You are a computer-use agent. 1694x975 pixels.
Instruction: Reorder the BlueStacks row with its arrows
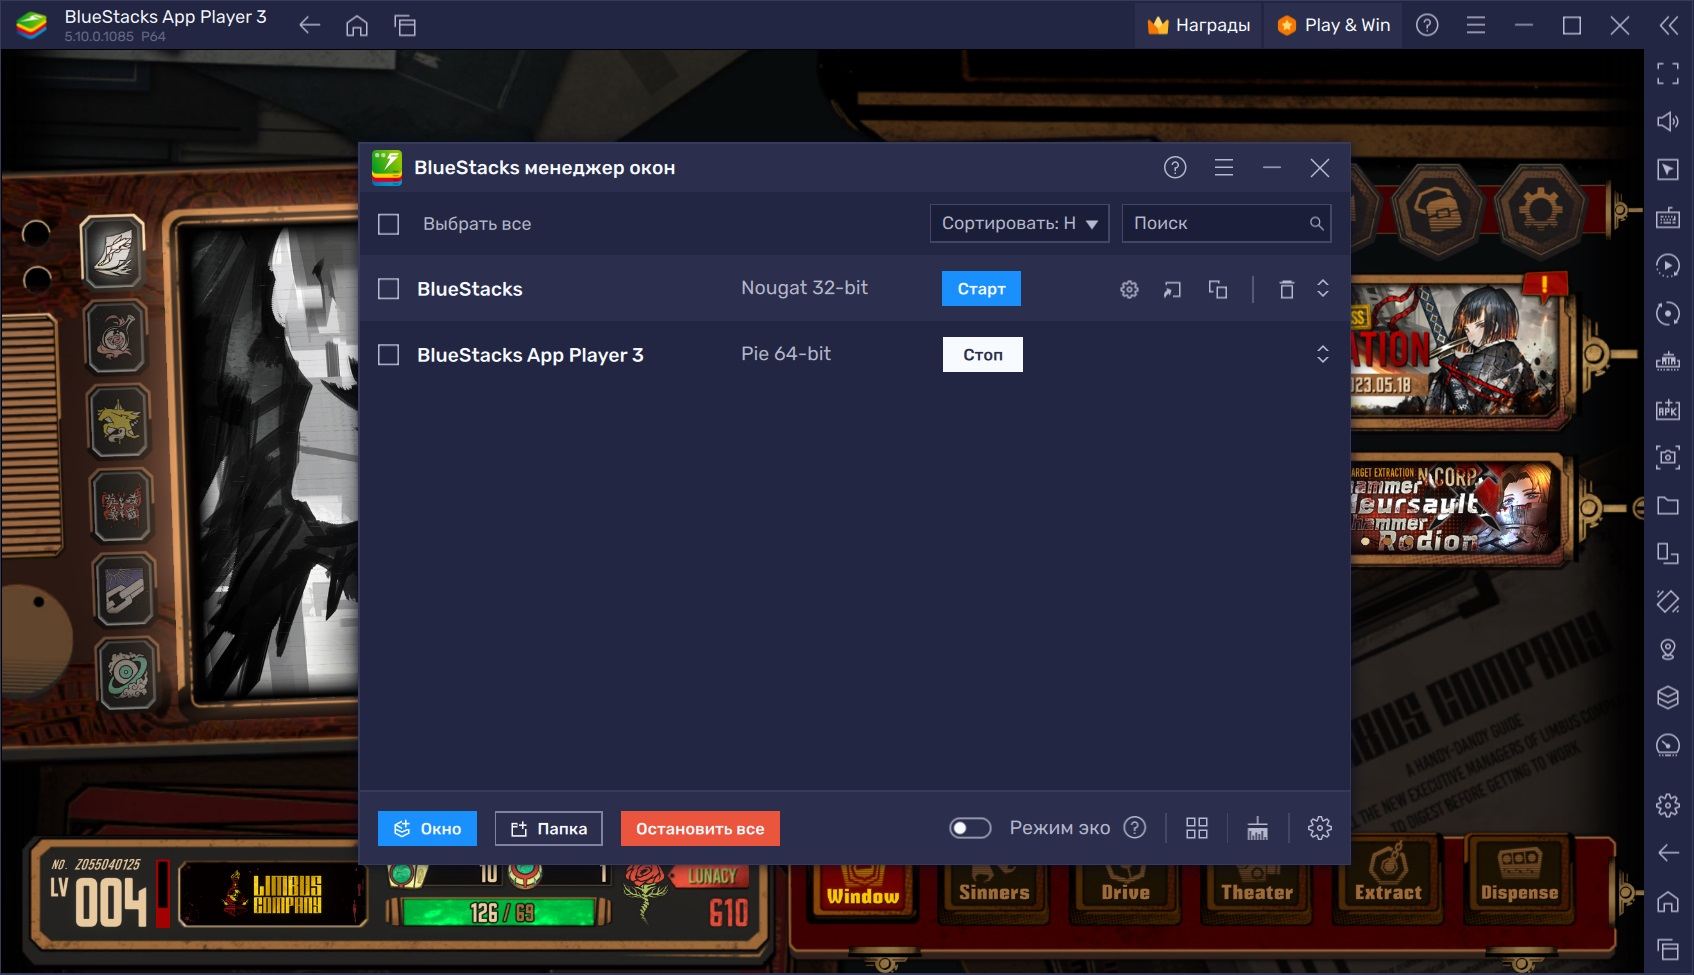1323,289
